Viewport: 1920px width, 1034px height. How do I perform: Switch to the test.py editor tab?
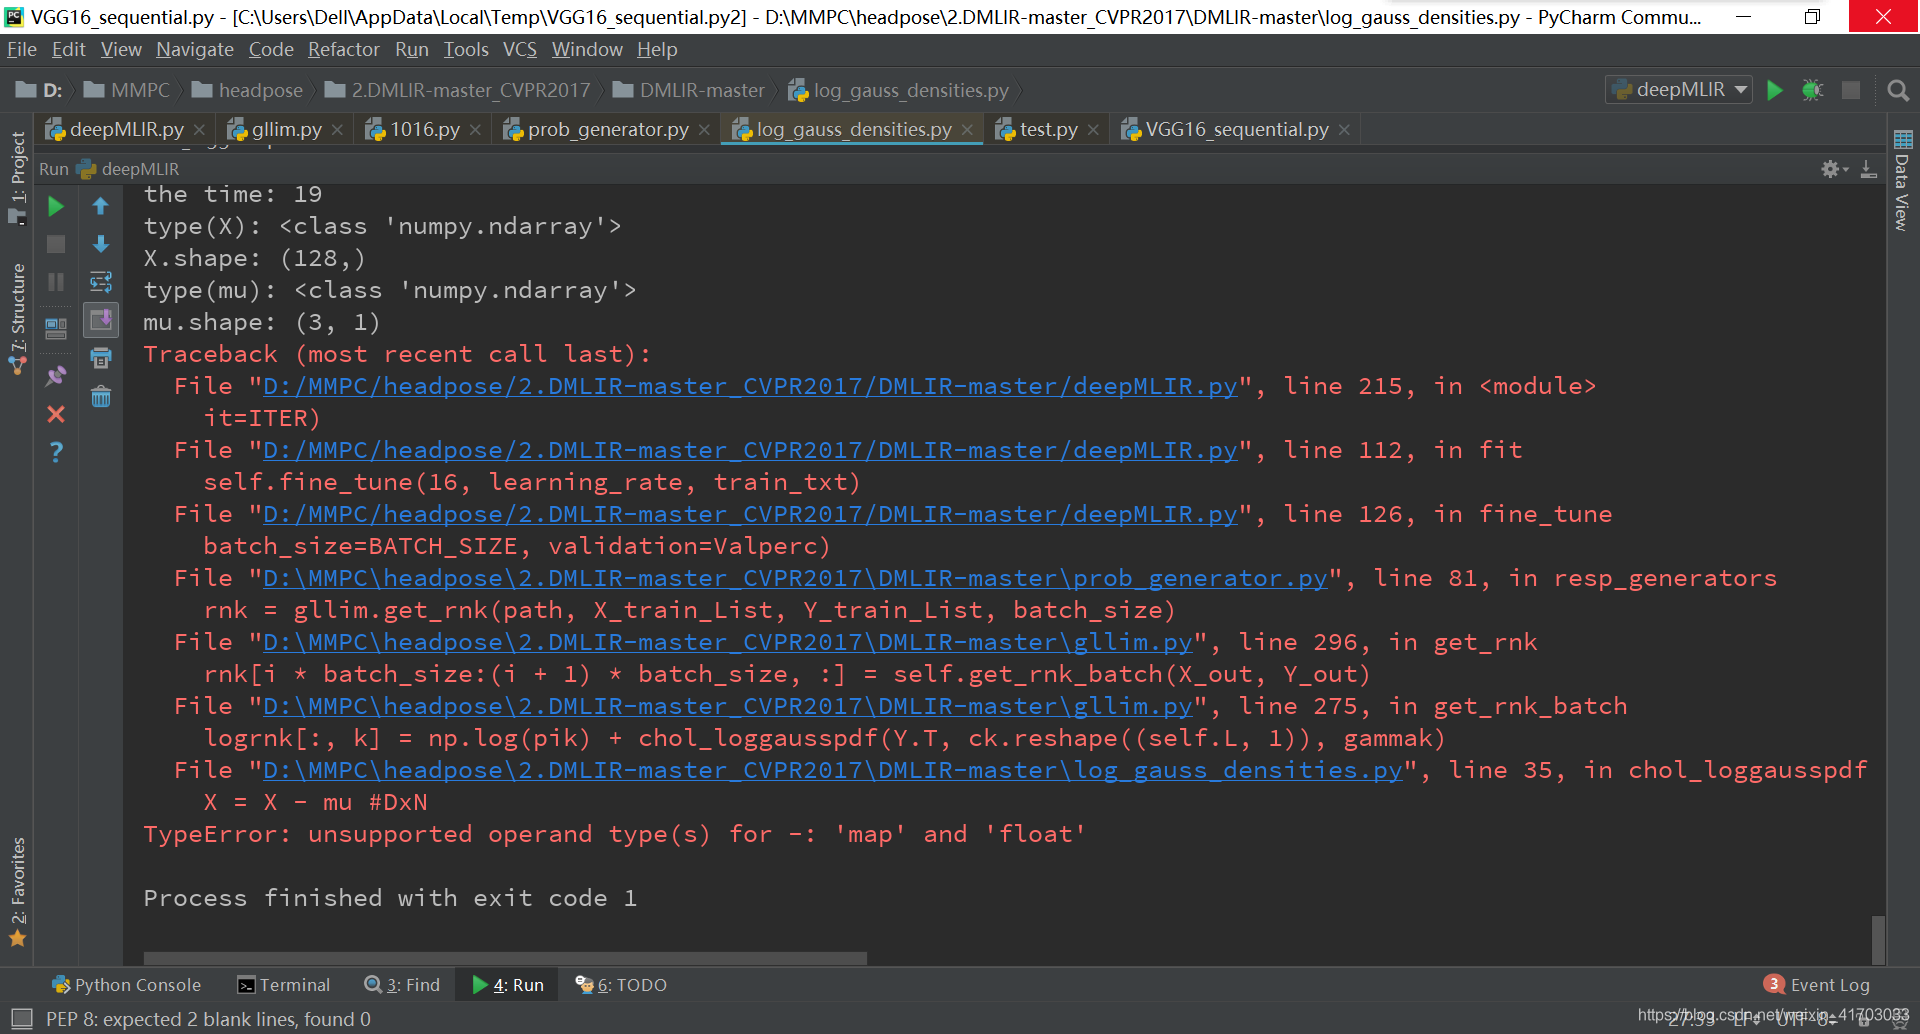(x=1048, y=129)
